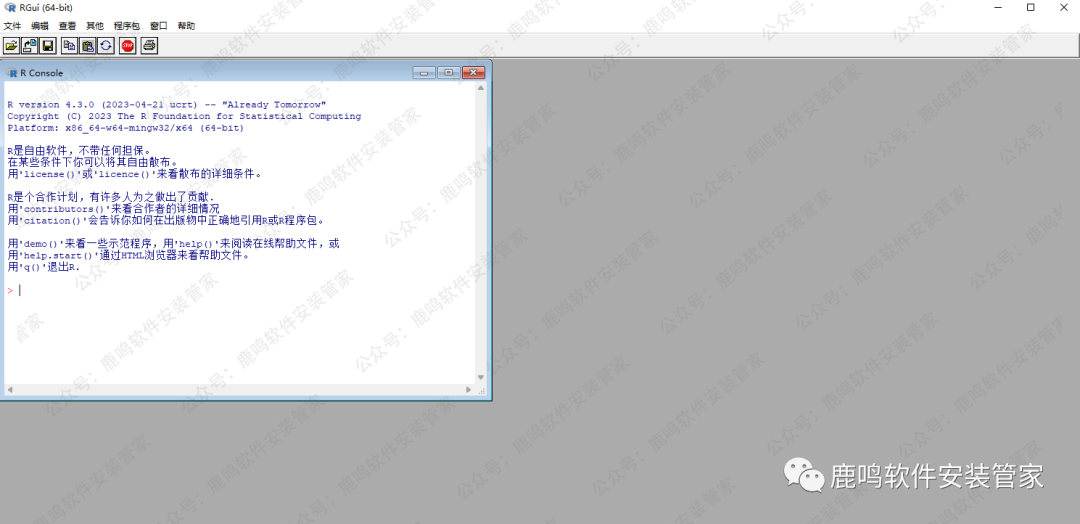Click the Paste toolbar icon
The height and width of the screenshot is (524, 1080).
[87, 45]
